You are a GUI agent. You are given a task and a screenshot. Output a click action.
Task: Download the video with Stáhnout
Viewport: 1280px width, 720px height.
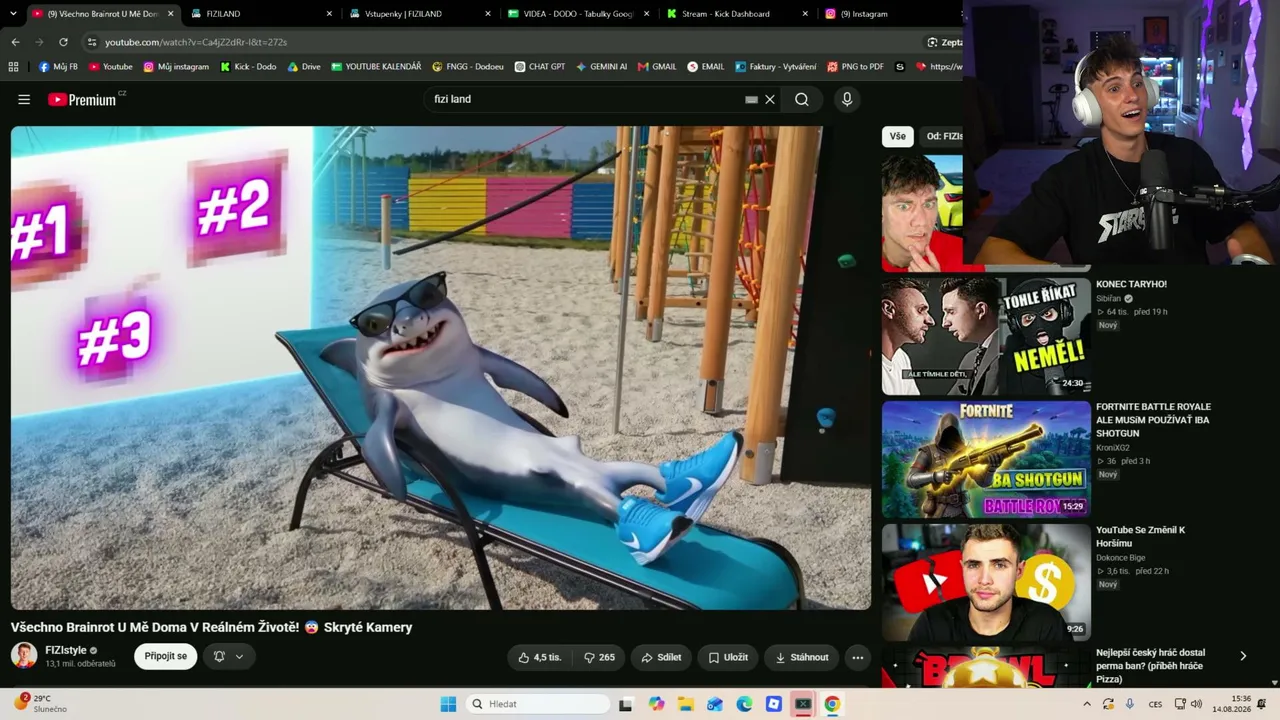coord(802,657)
